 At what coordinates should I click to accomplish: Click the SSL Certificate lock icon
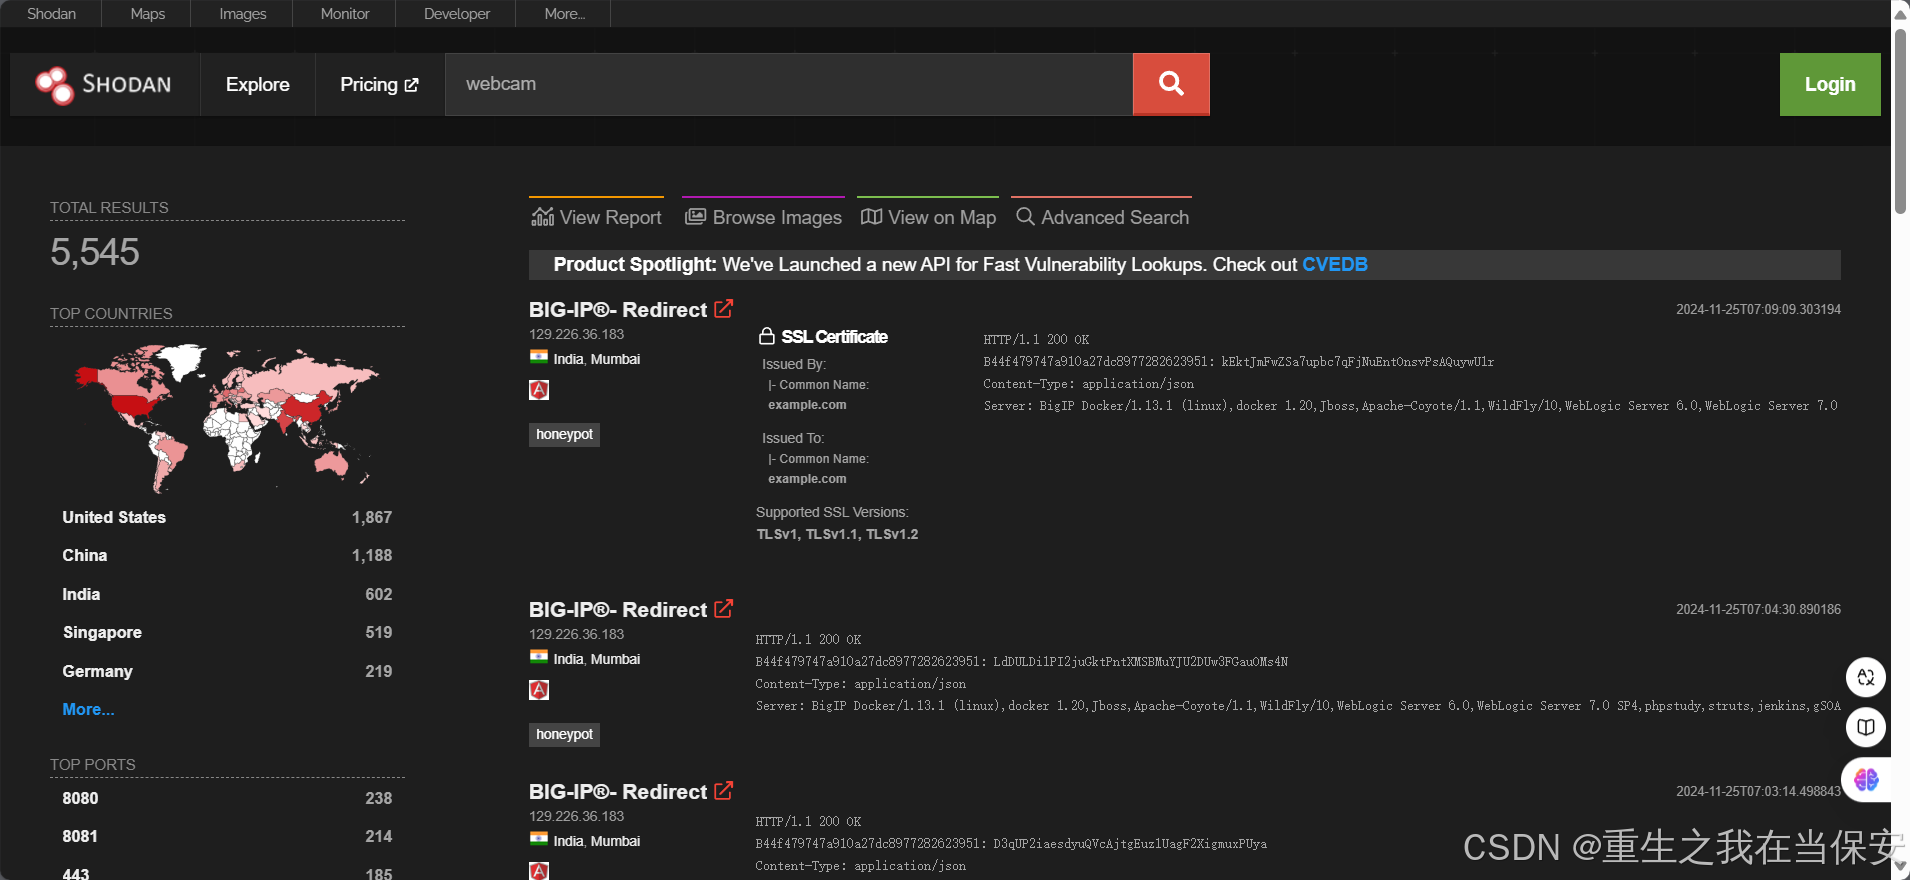(x=767, y=336)
